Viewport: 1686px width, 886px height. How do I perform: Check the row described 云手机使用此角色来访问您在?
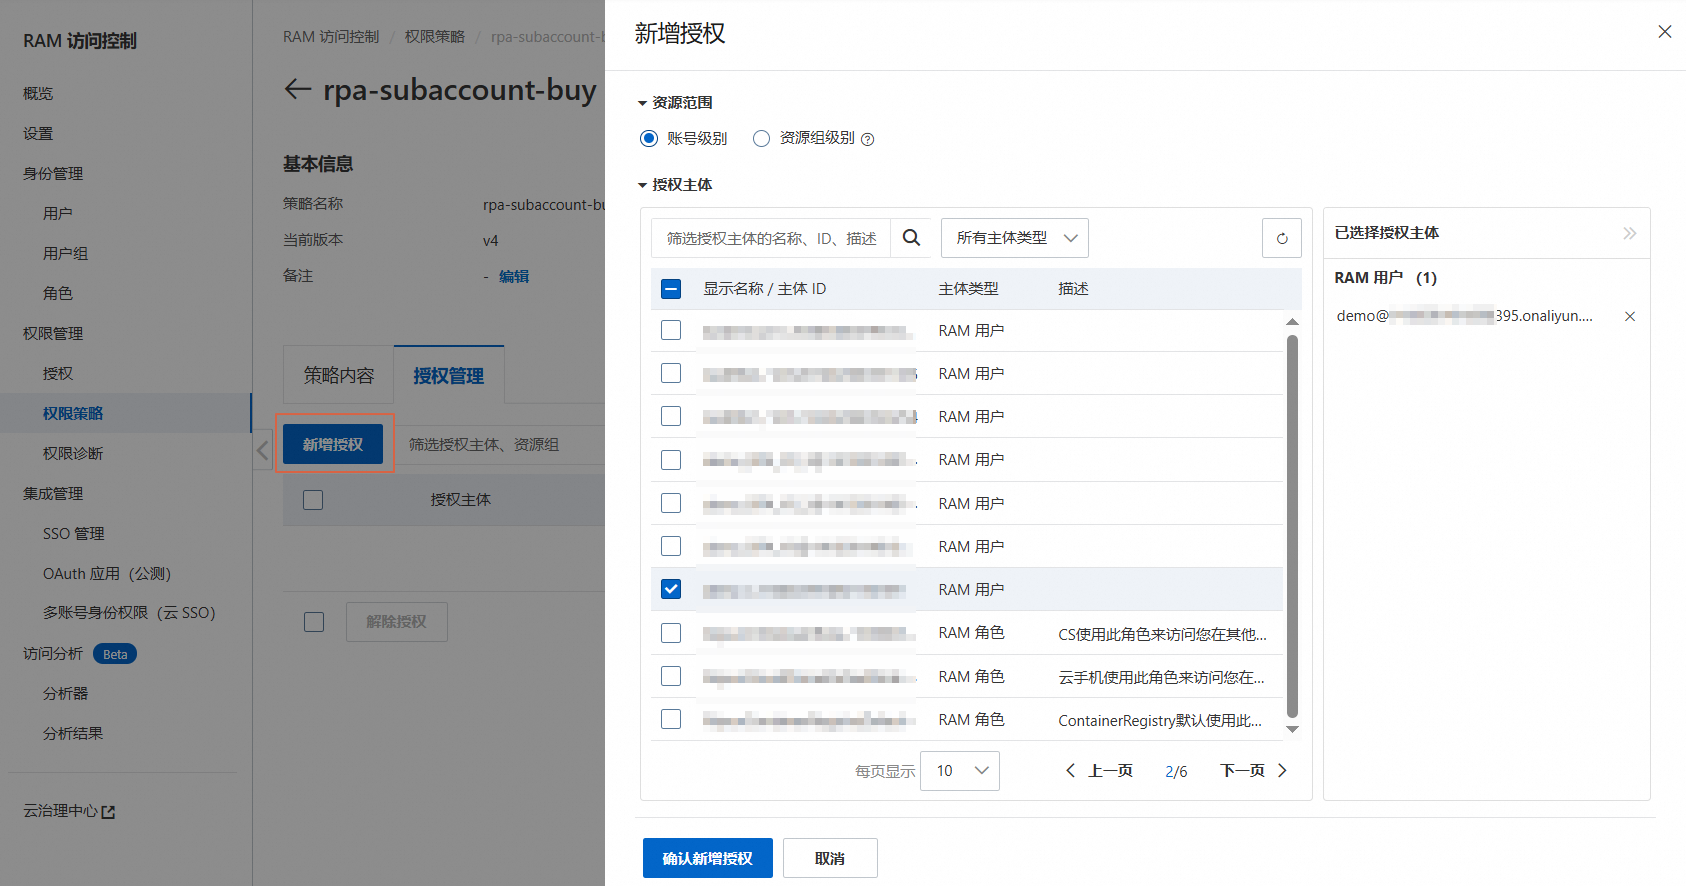pyautogui.click(x=671, y=676)
